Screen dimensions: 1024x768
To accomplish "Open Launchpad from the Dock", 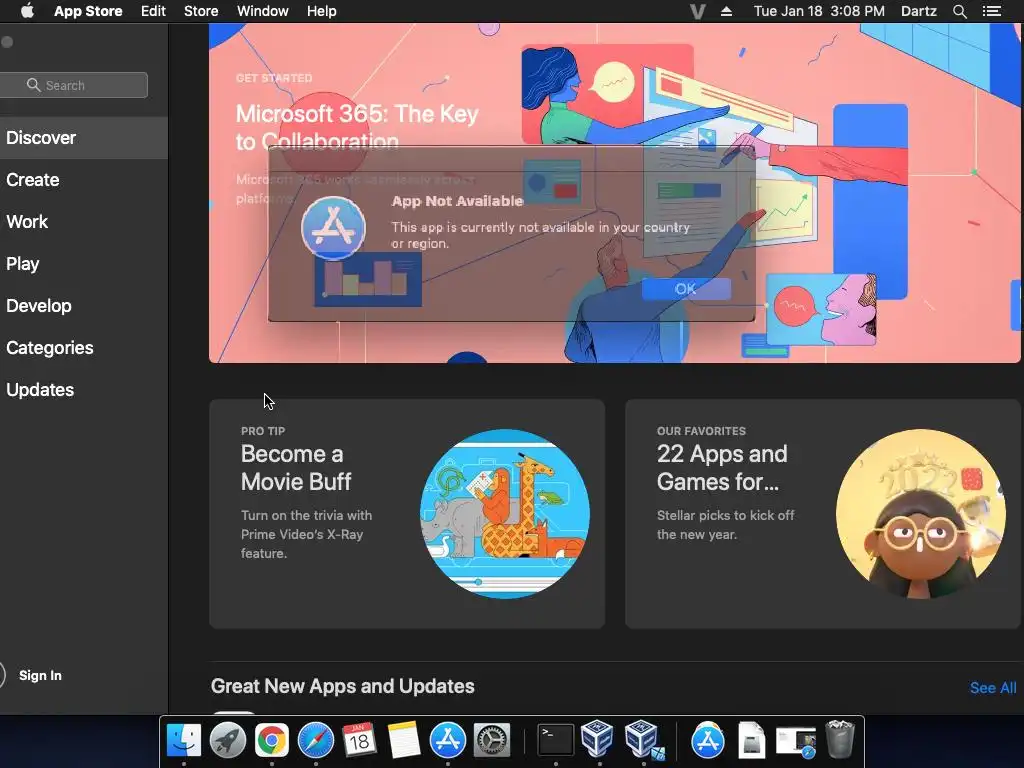I will [228, 740].
